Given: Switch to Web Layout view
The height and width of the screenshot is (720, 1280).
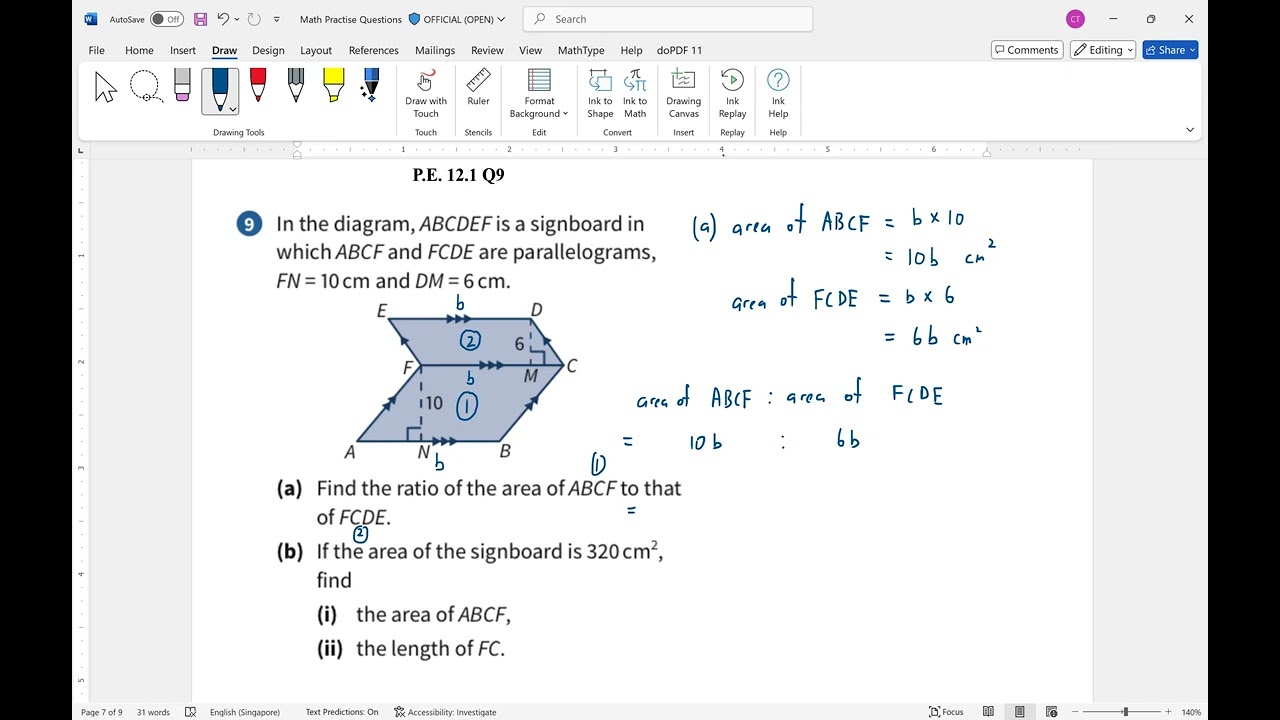Looking at the screenshot, I should [x=1052, y=712].
